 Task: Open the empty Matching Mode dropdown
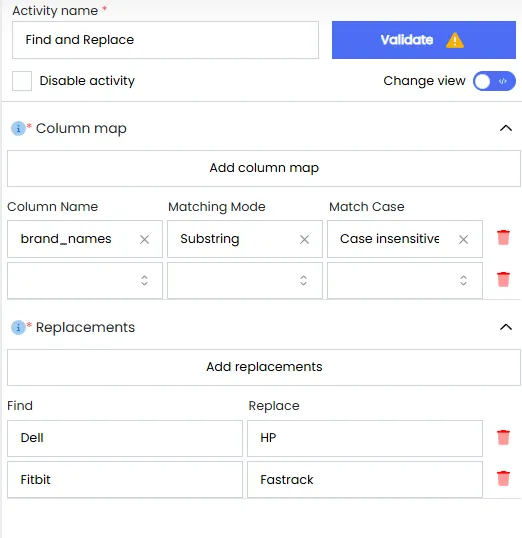point(245,280)
